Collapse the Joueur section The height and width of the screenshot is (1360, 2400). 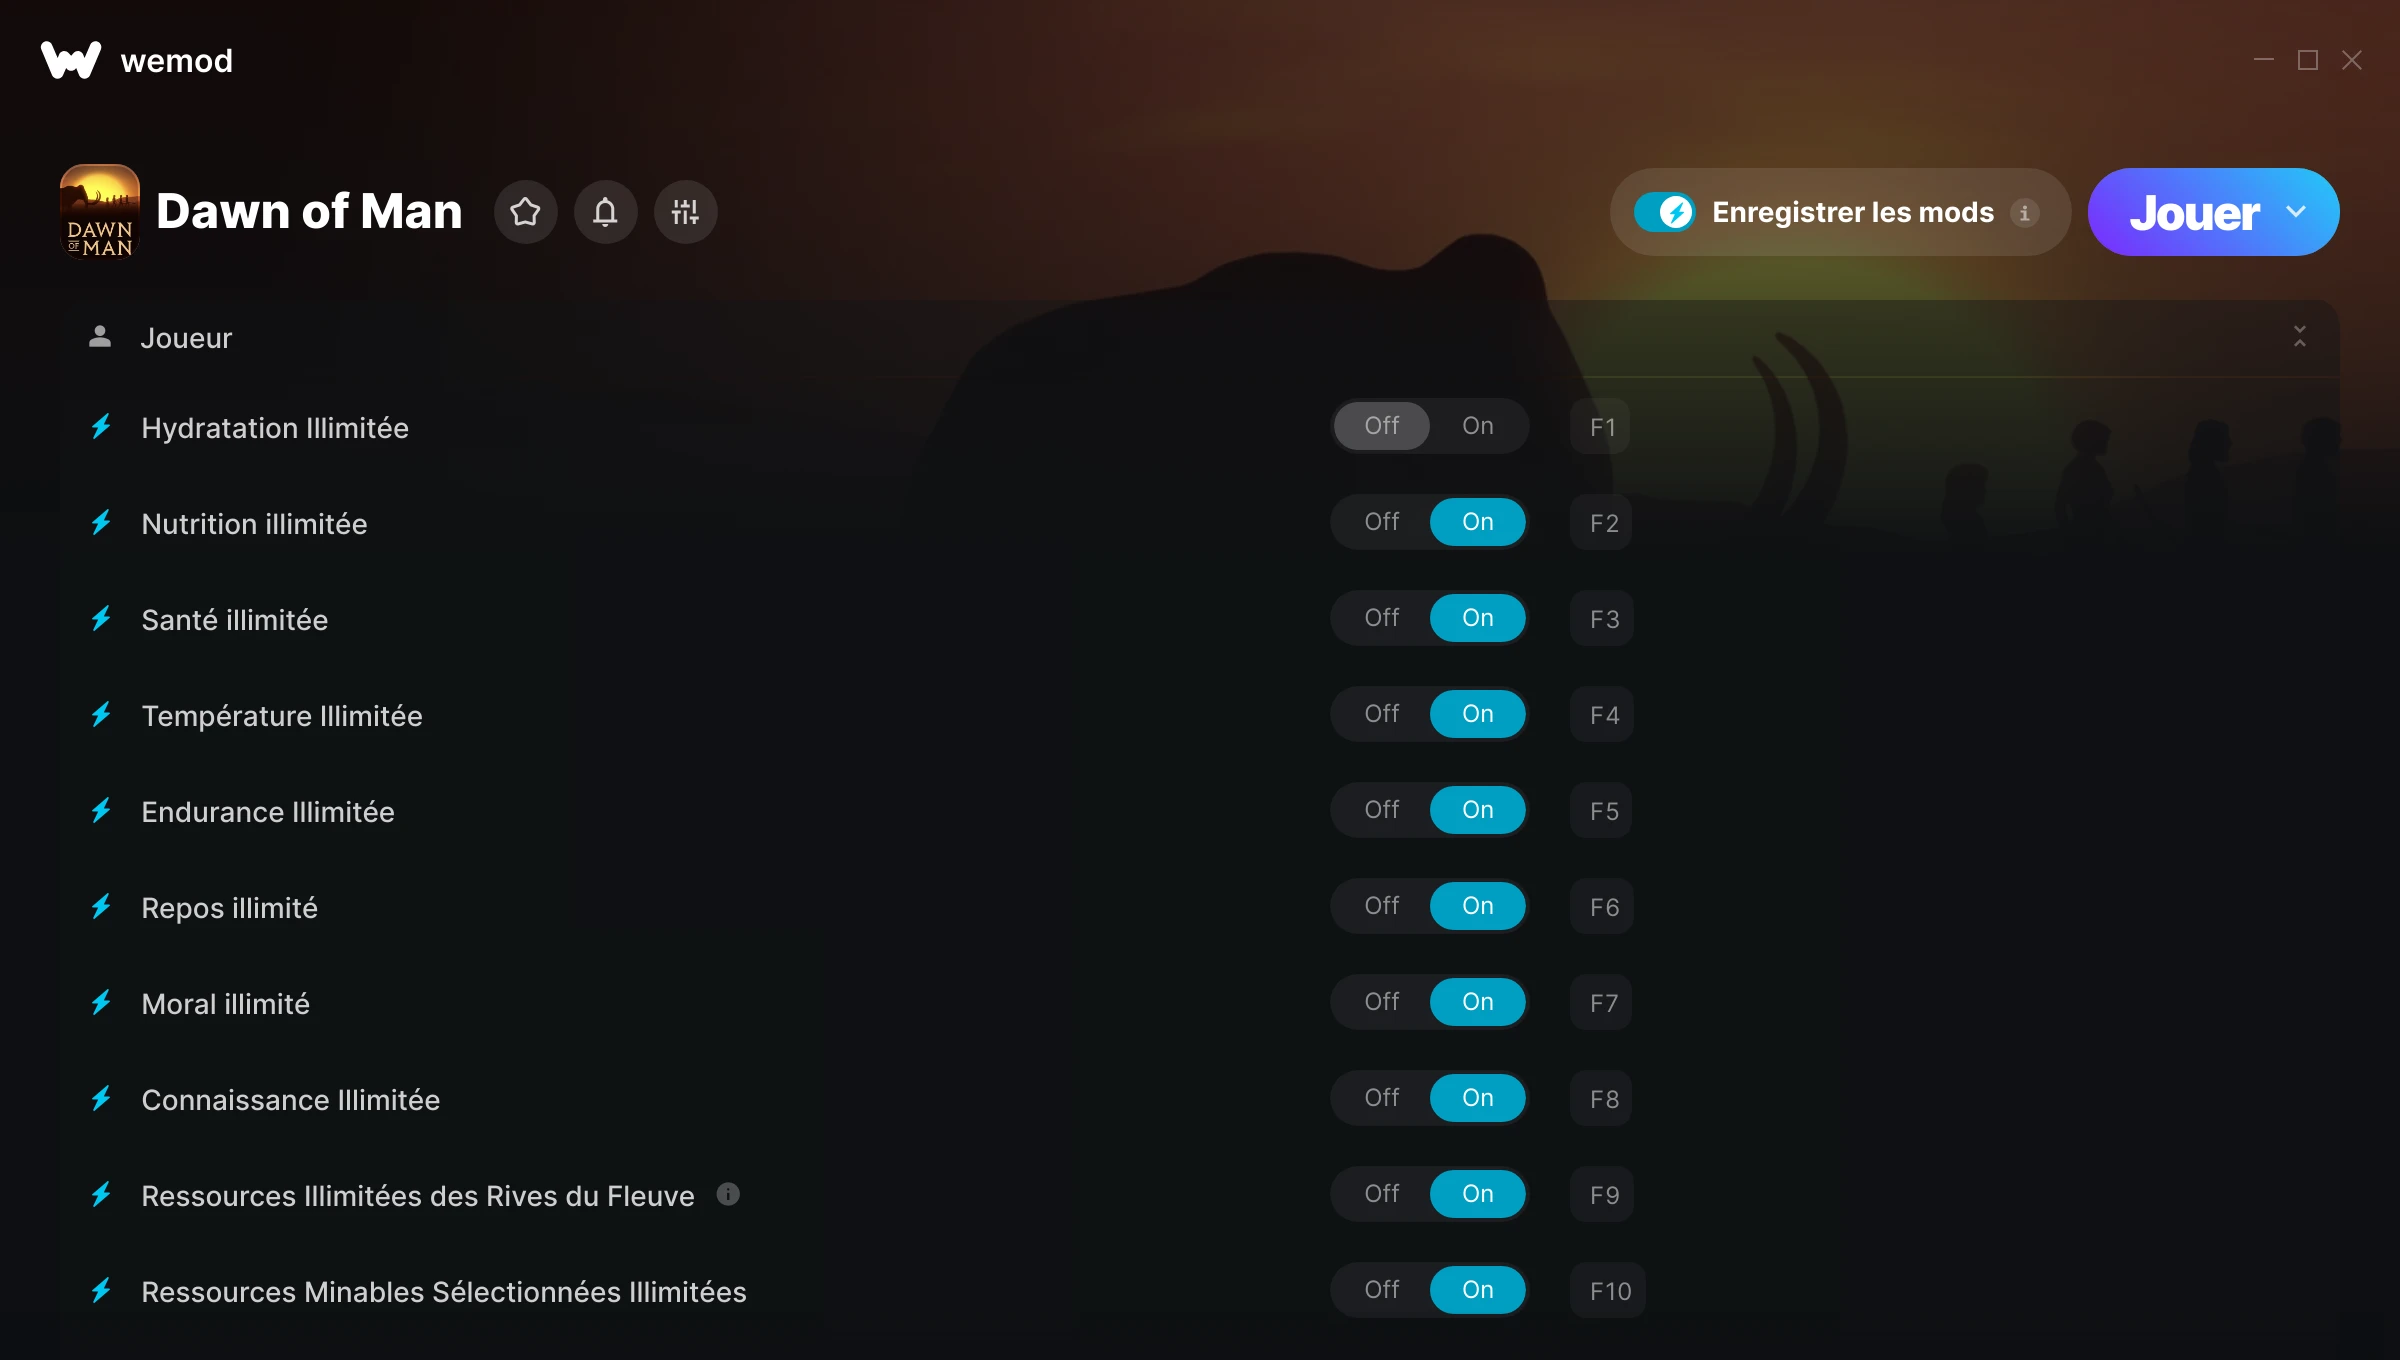(2299, 337)
